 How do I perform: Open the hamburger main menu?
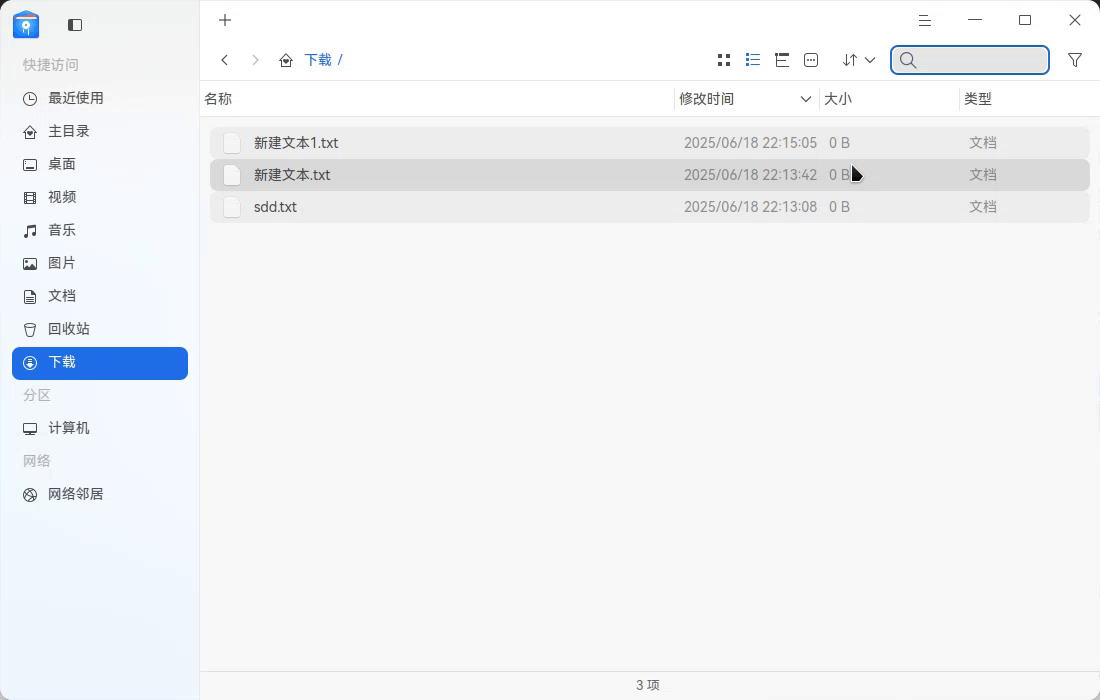(x=925, y=20)
